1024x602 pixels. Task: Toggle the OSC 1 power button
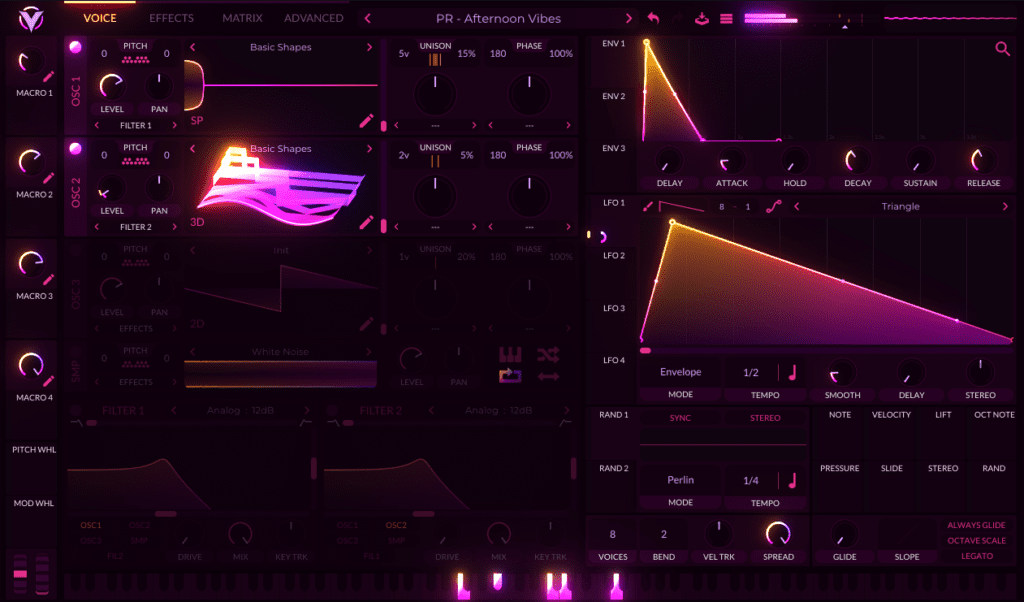(x=74, y=46)
